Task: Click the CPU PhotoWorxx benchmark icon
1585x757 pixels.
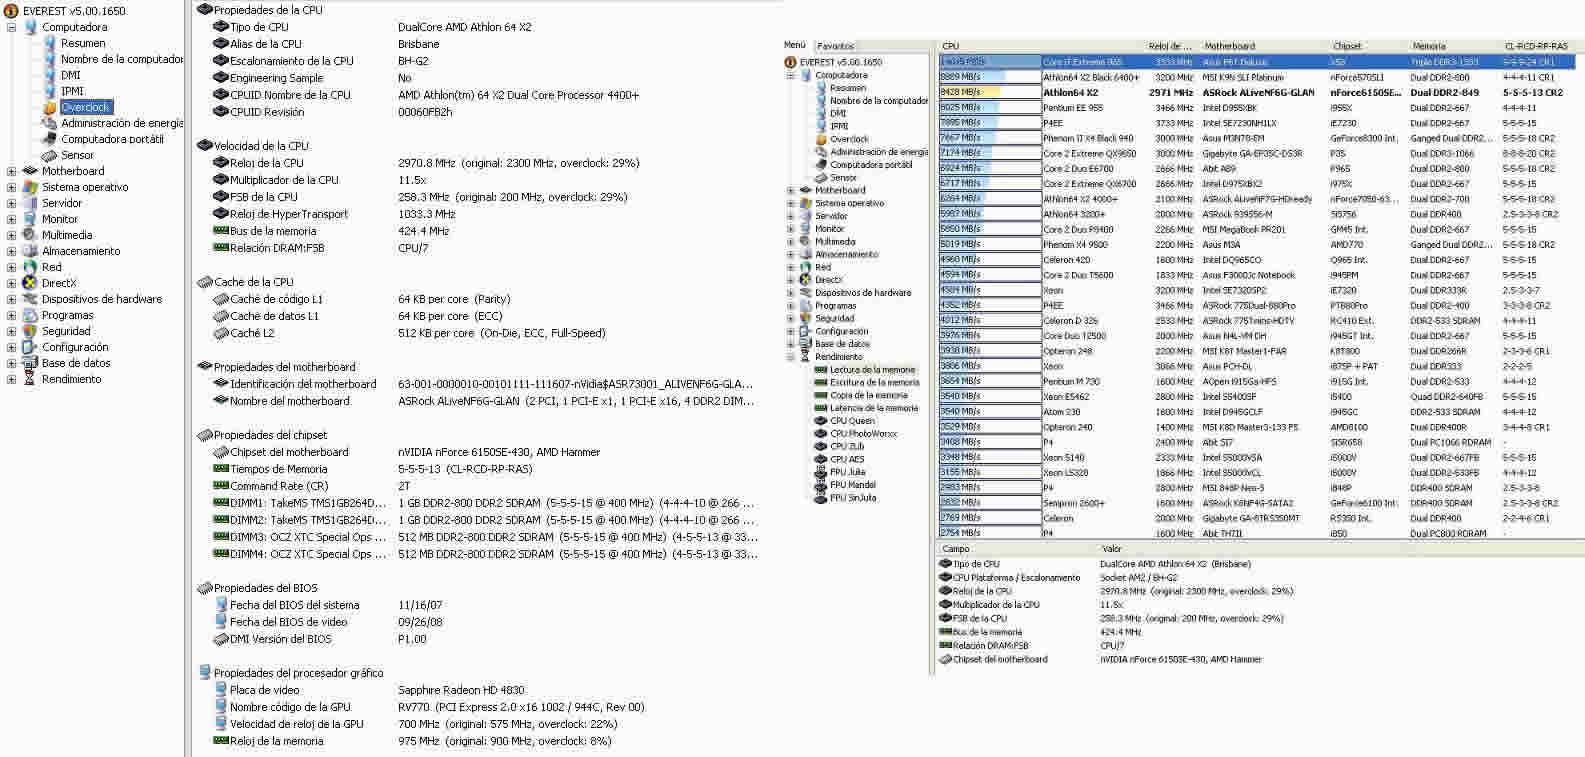Action: [x=821, y=434]
